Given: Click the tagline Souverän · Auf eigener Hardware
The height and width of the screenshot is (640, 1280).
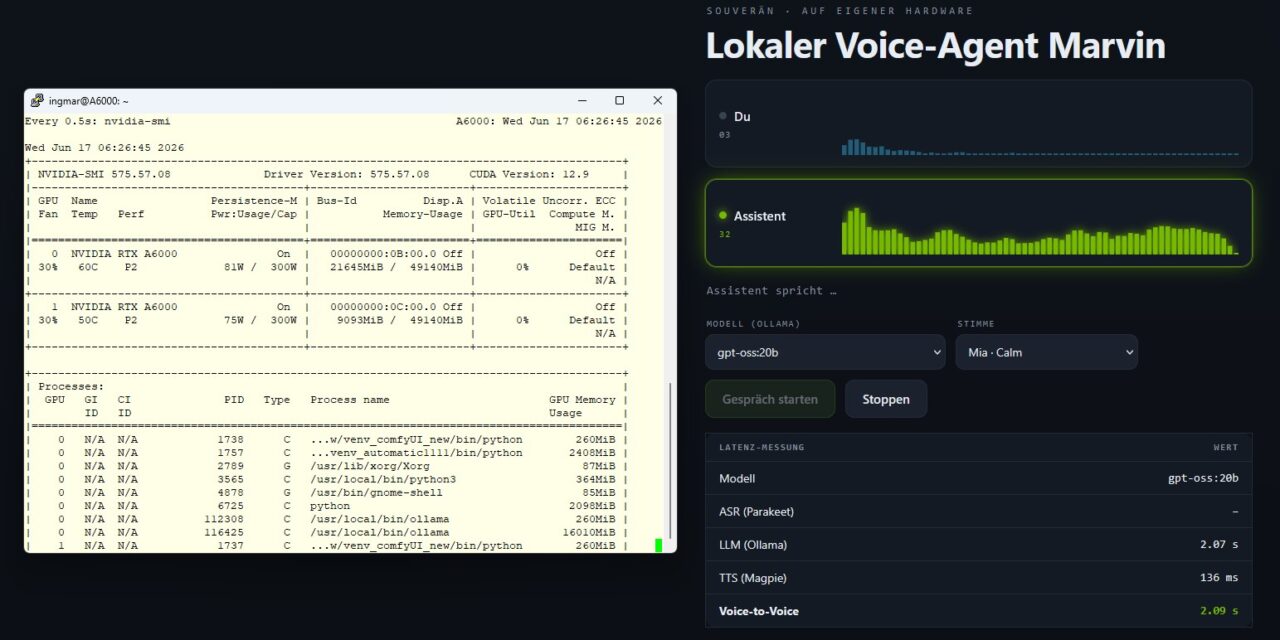Looking at the screenshot, I should click(x=839, y=11).
